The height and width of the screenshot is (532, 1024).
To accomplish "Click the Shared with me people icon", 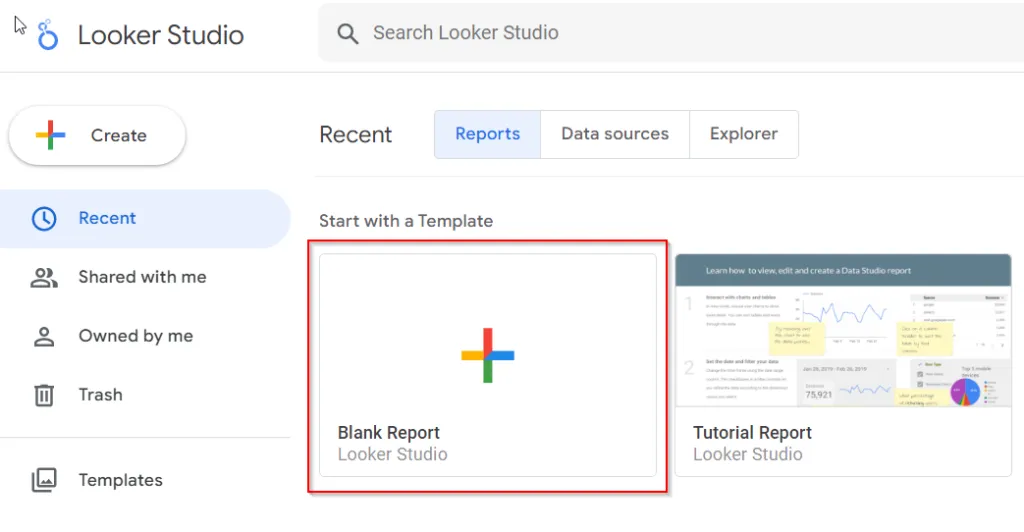I will tap(44, 277).
